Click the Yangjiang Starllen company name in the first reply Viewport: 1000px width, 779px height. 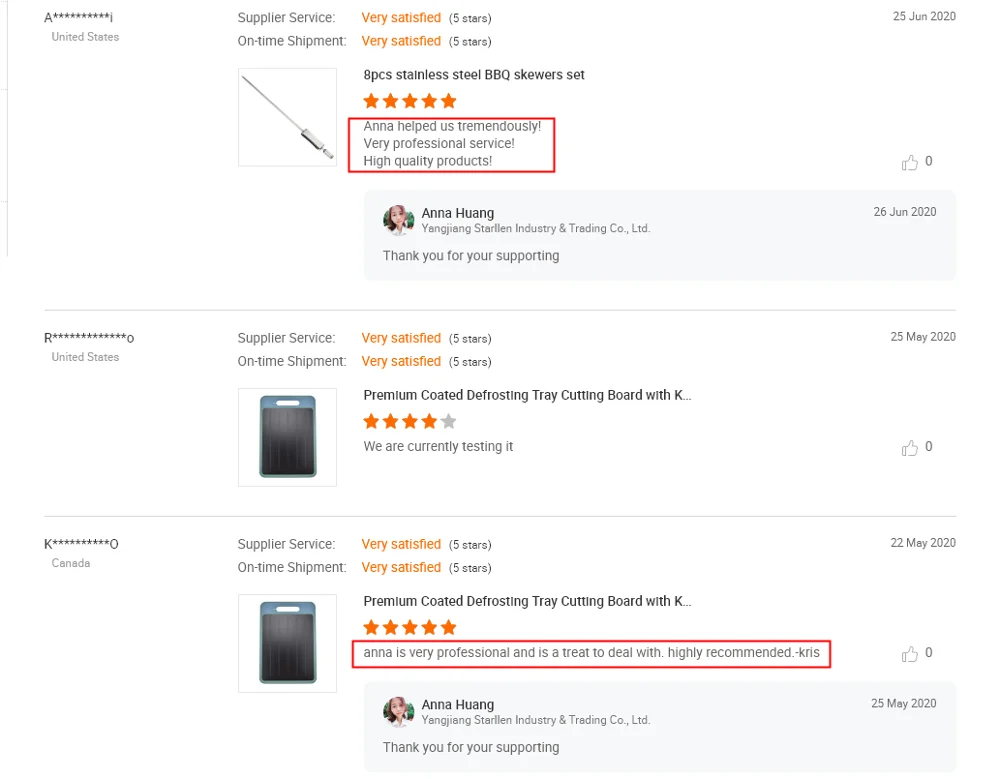(535, 228)
